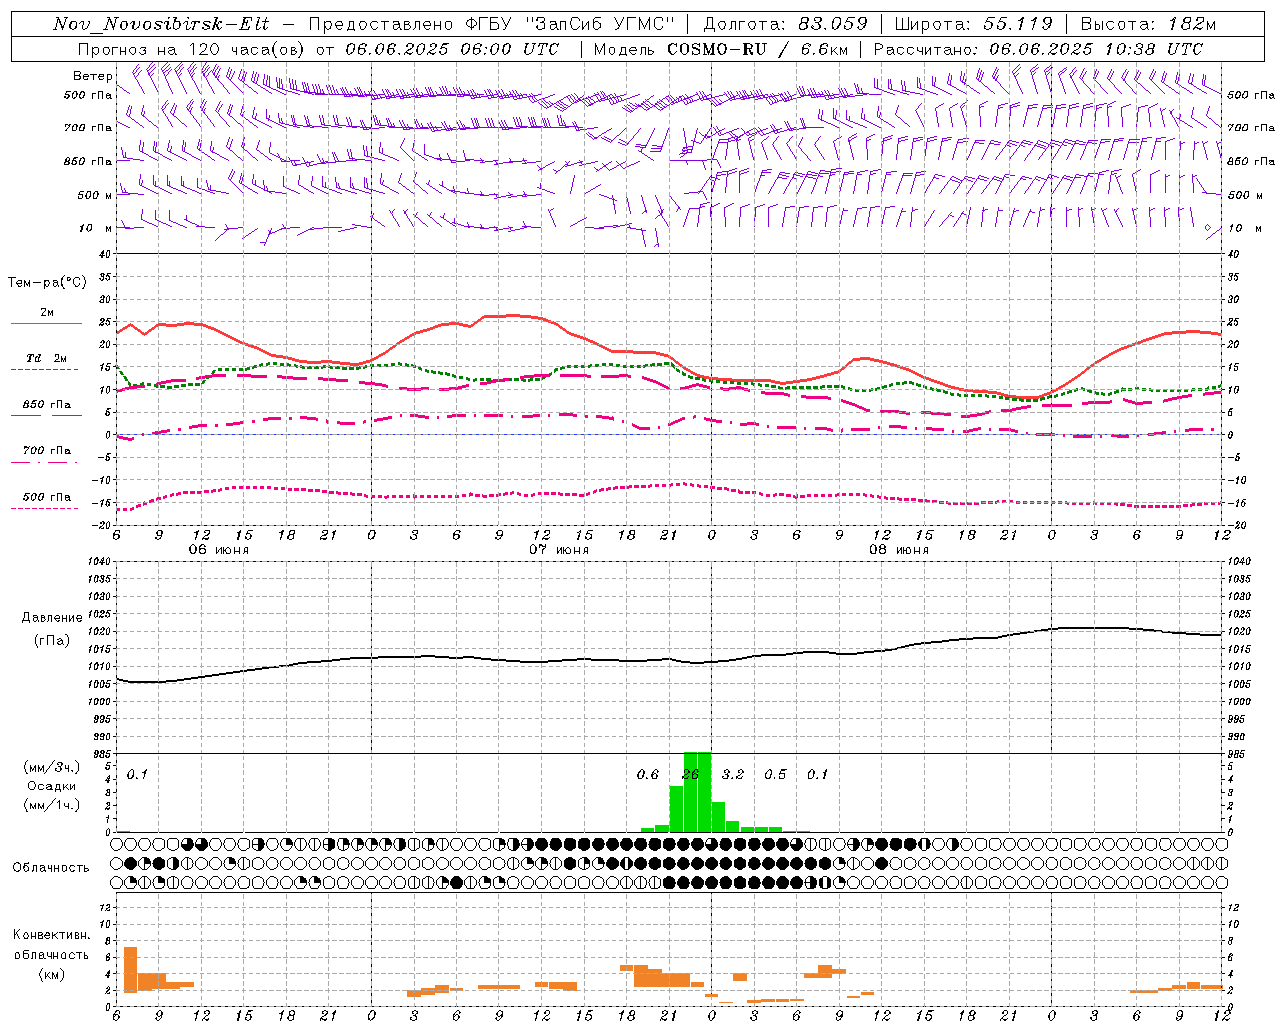Click the (км) unit label
Viewport: 1280px width, 1024px height.
pyautogui.click(x=52, y=974)
